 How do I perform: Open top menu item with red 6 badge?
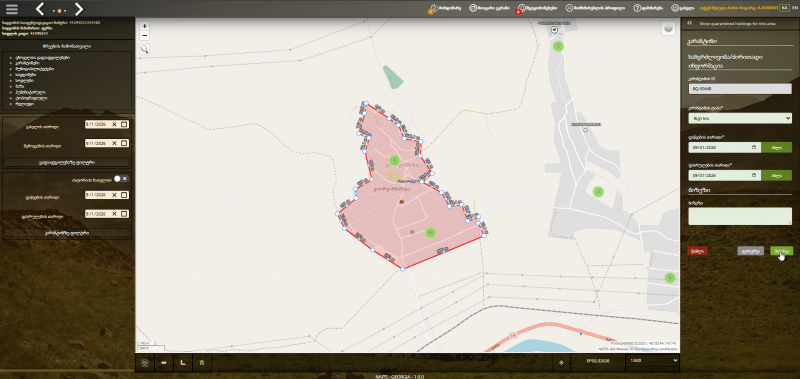(x=537, y=9)
